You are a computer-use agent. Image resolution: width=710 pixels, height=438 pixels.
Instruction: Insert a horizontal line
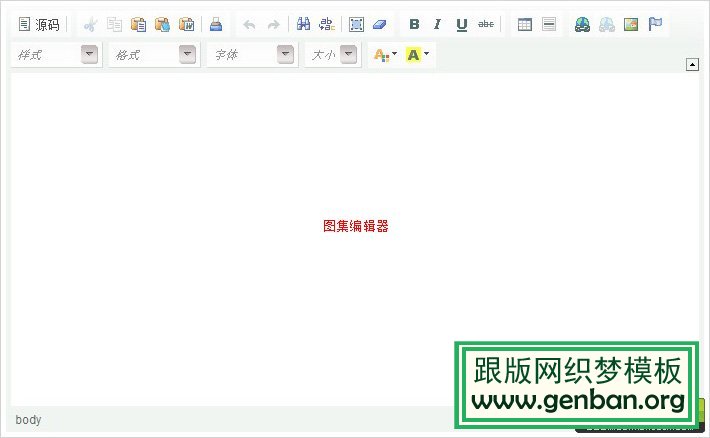pos(549,24)
